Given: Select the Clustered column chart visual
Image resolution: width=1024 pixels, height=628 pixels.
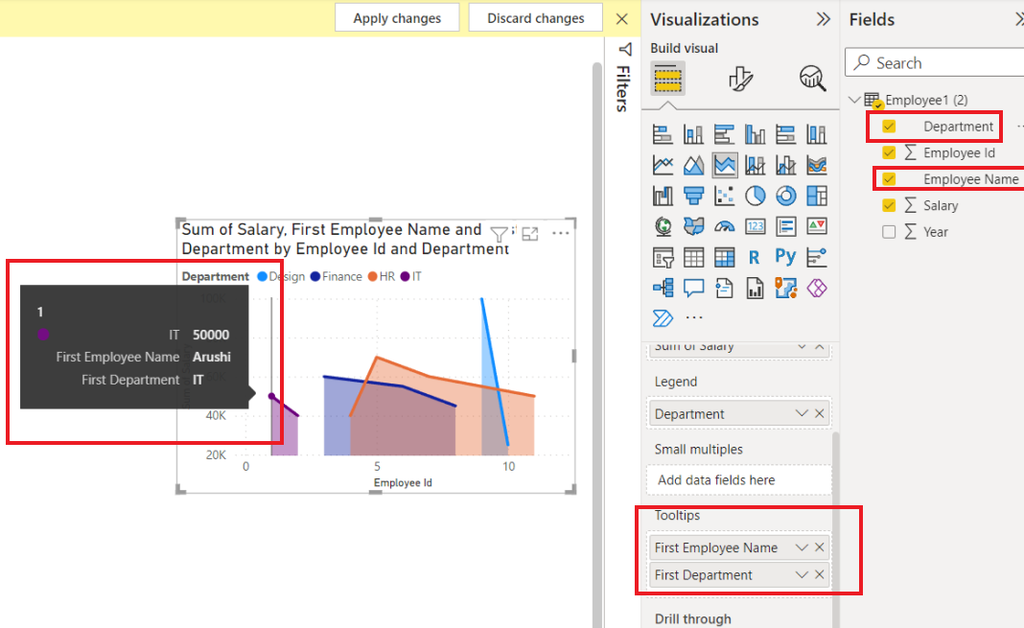Looking at the screenshot, I should 755,134.
